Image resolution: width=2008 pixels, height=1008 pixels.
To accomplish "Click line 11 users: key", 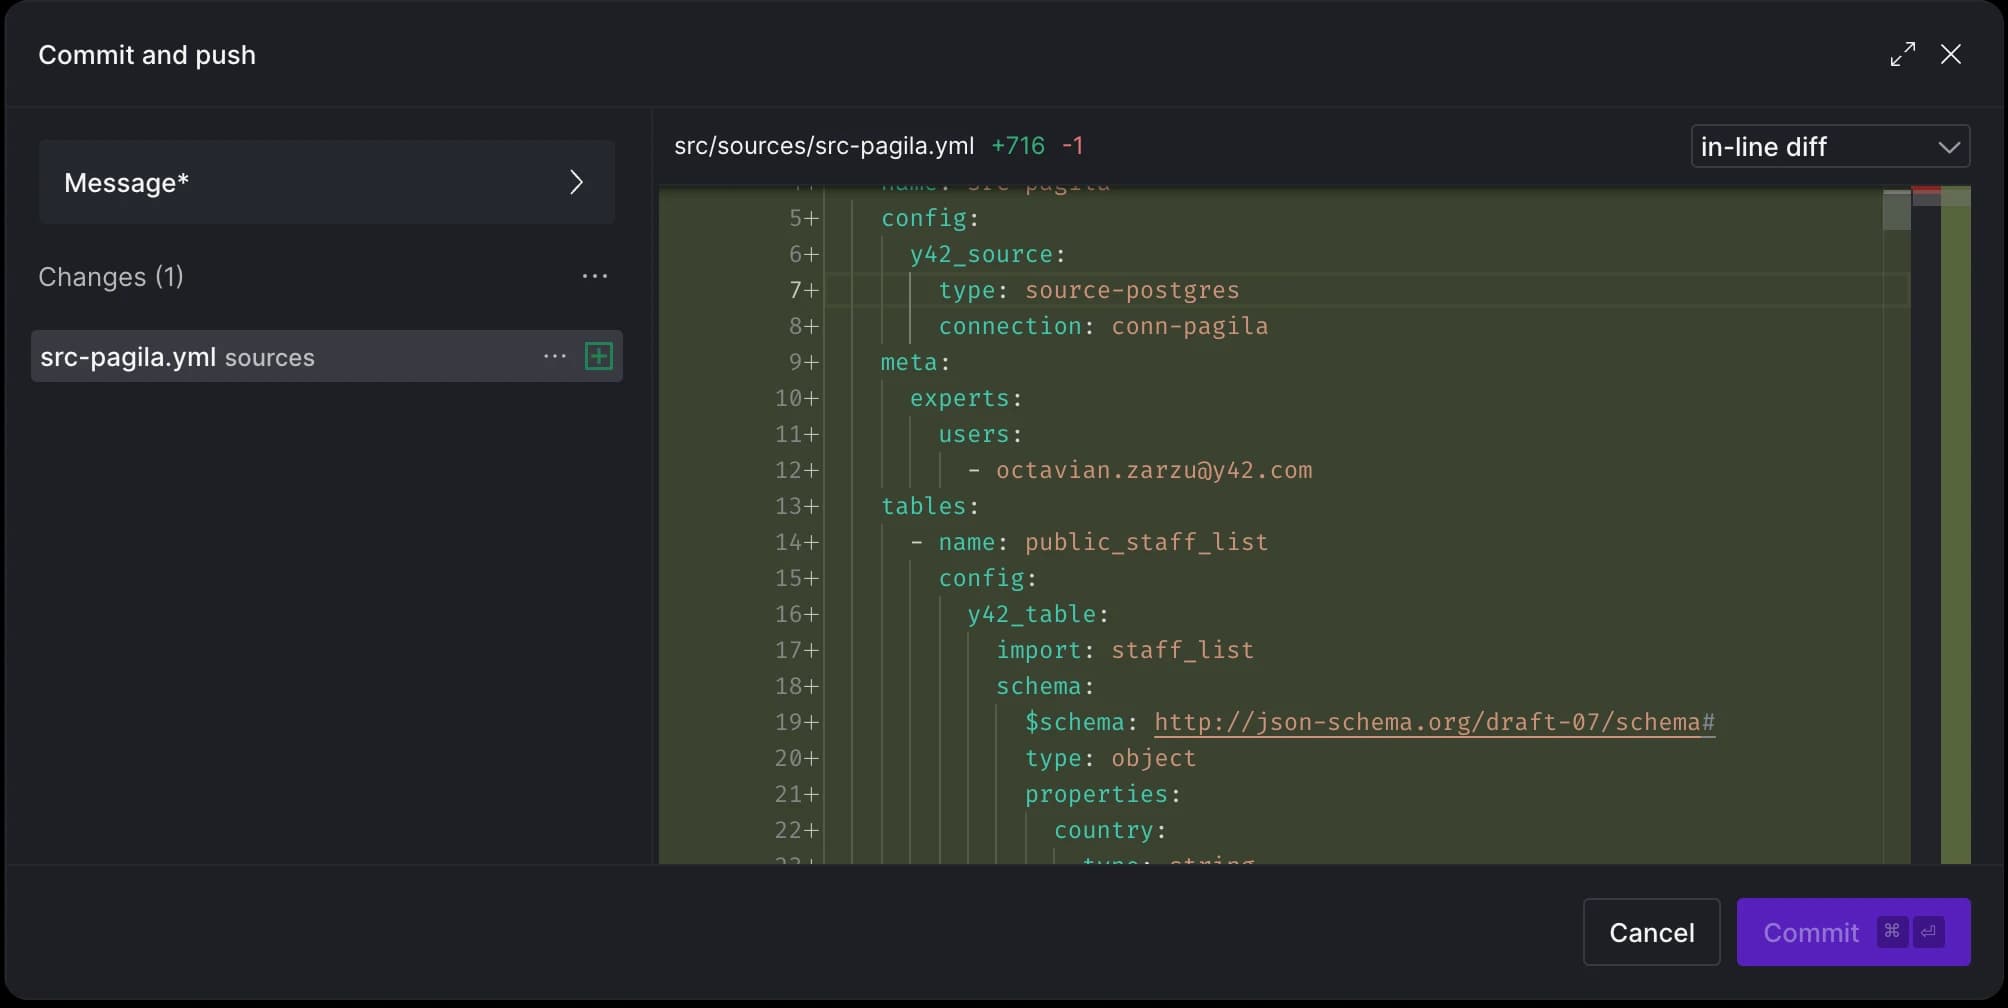I will (980, 434).
